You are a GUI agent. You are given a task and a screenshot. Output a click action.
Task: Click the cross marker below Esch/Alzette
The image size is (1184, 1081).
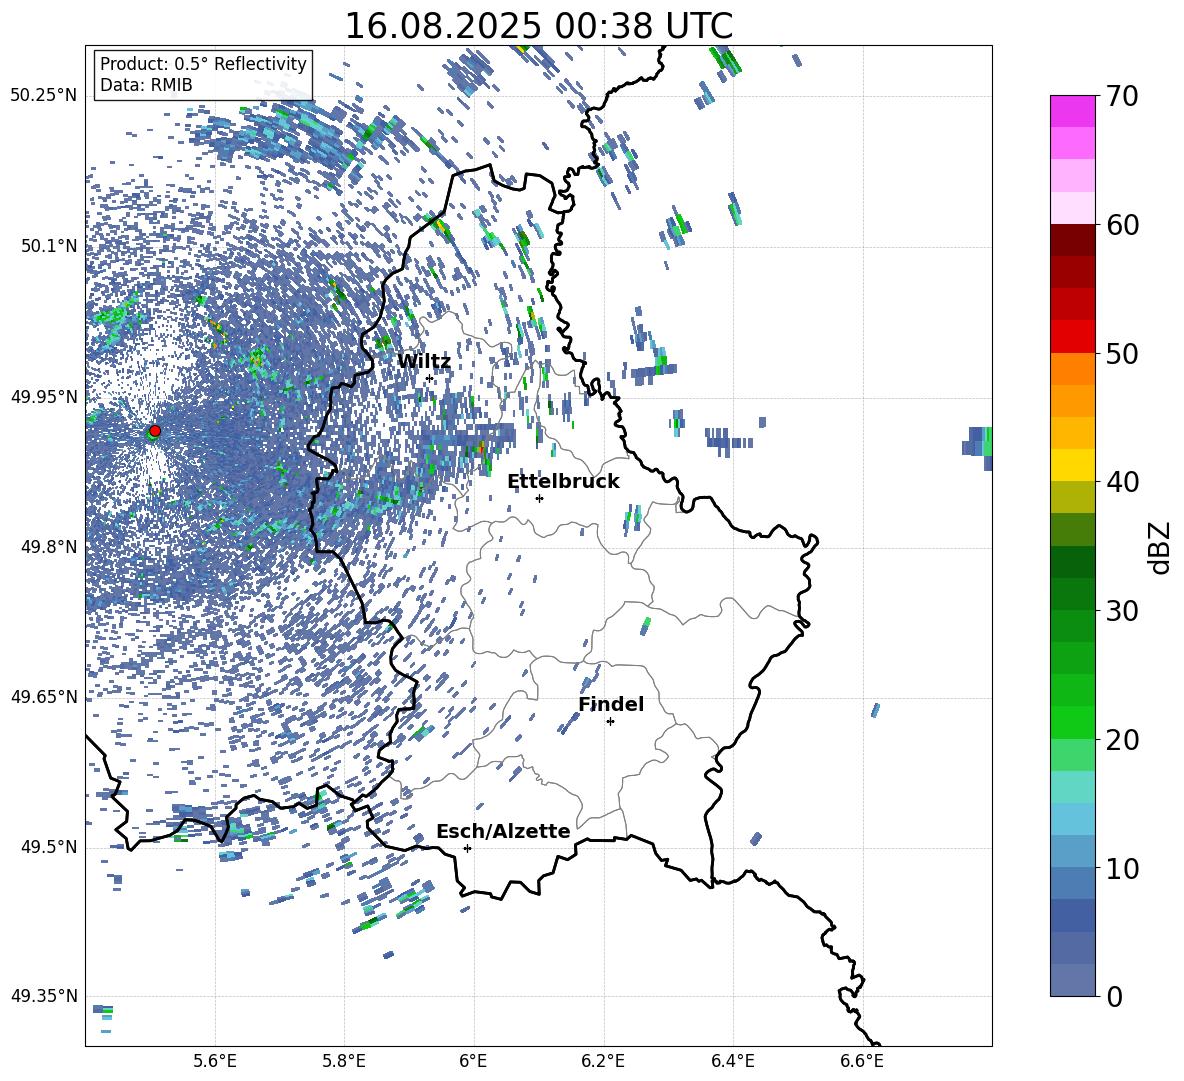pyautogui.click(x=467, y=848)
